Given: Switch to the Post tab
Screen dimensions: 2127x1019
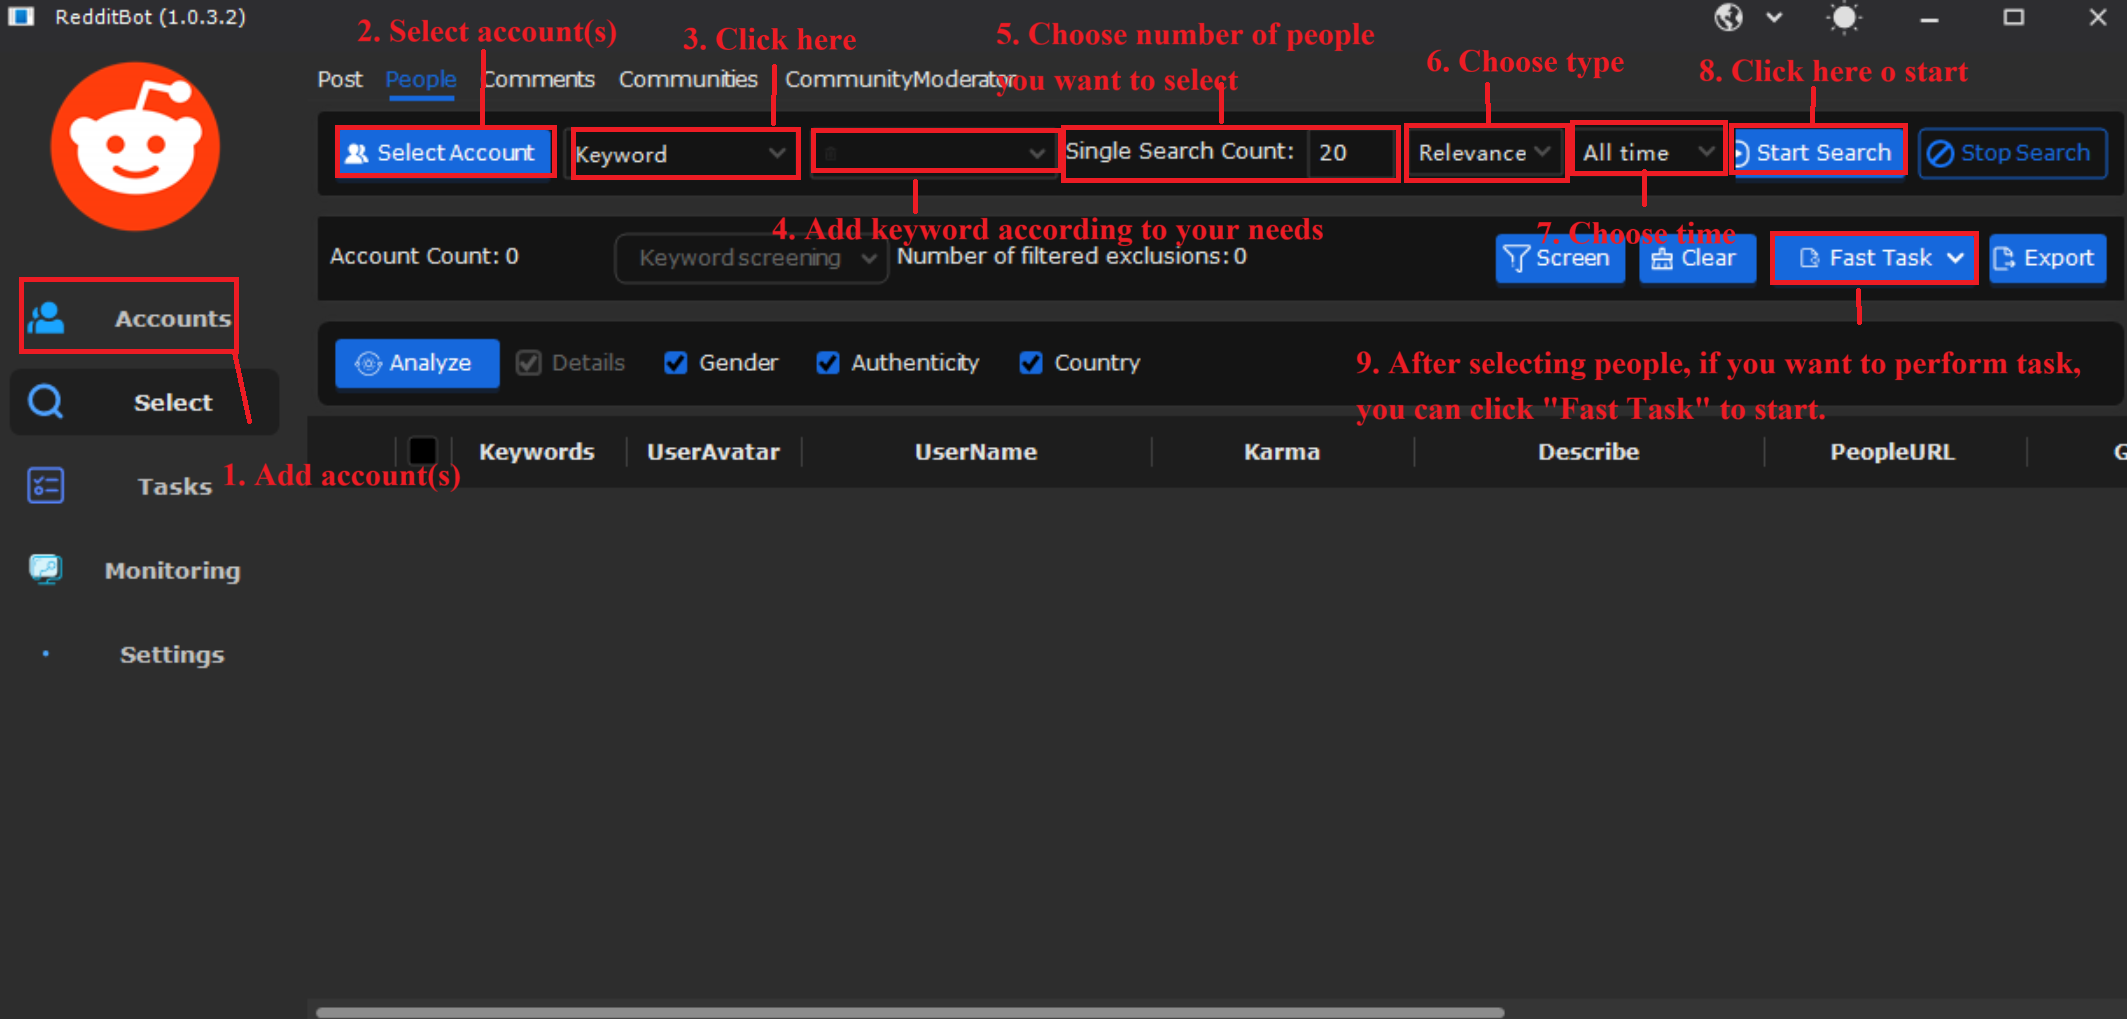Looking at the screenshot, I should tap(340, 79).
